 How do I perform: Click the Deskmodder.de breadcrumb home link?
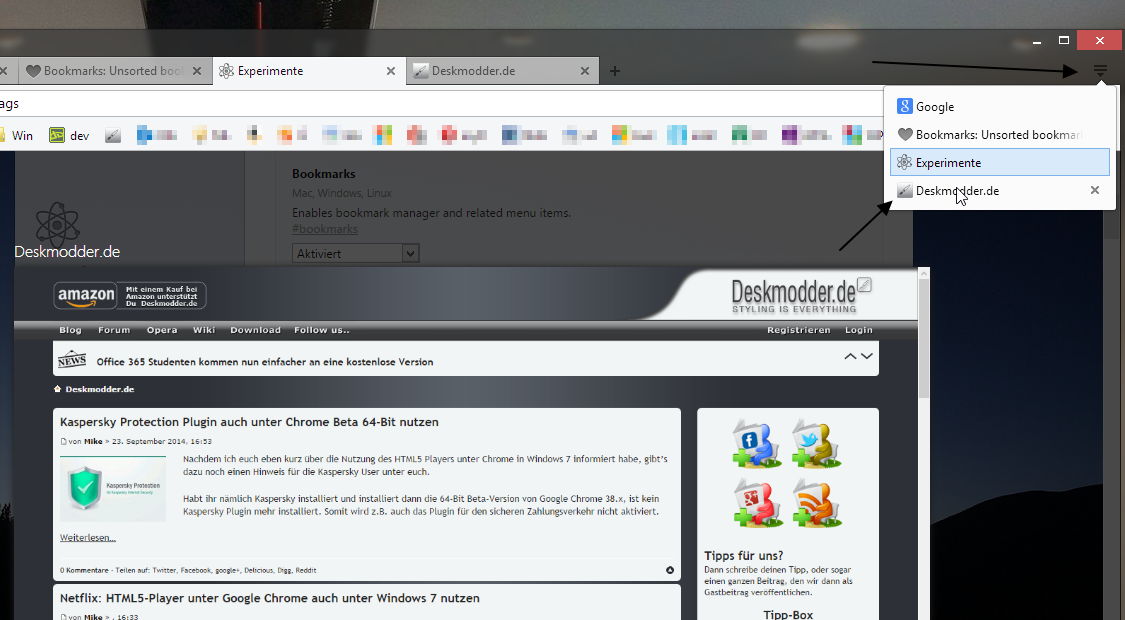pyautogui.click(x=94, y=389)
